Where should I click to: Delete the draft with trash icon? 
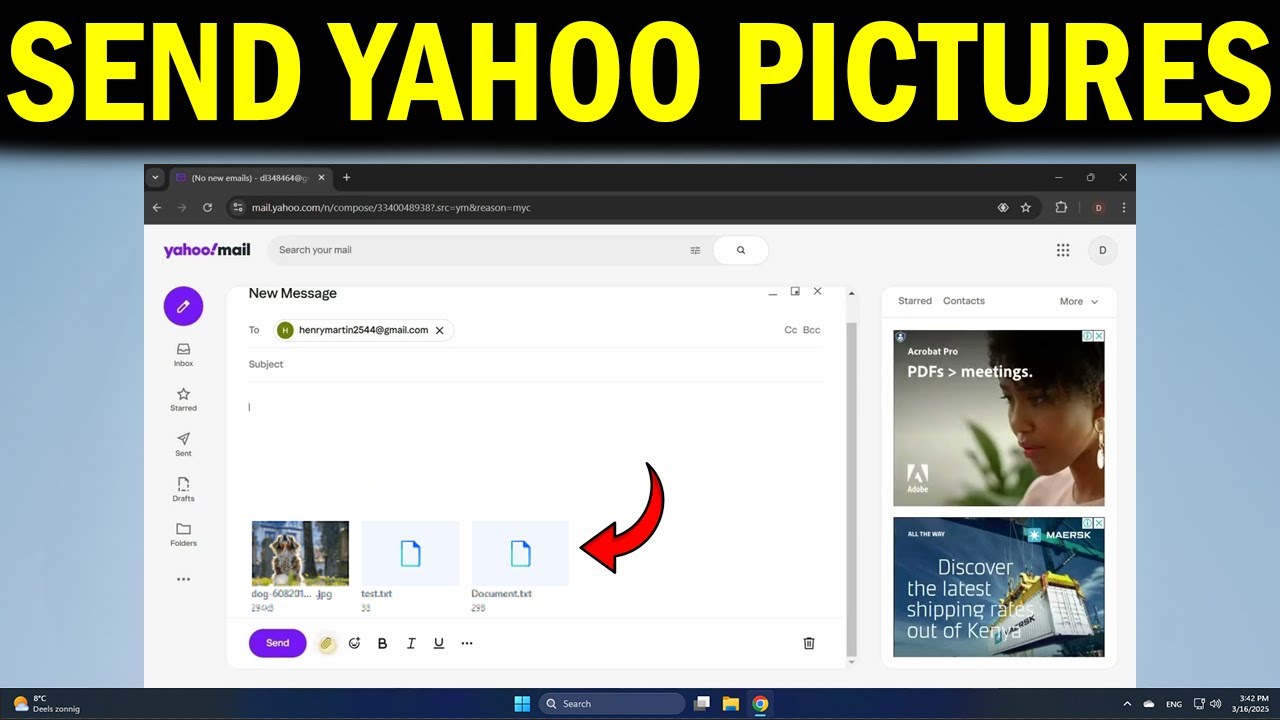coord(809,643)
